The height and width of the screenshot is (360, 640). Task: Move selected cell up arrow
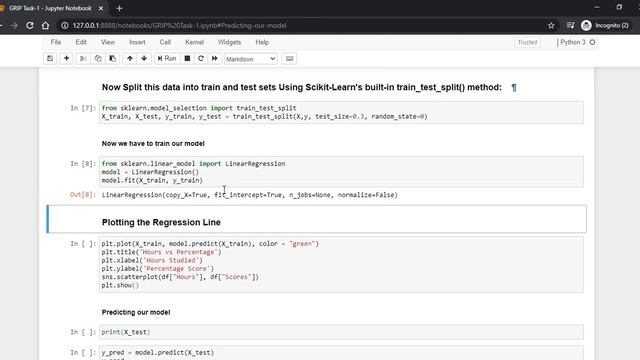click(130, 59)
